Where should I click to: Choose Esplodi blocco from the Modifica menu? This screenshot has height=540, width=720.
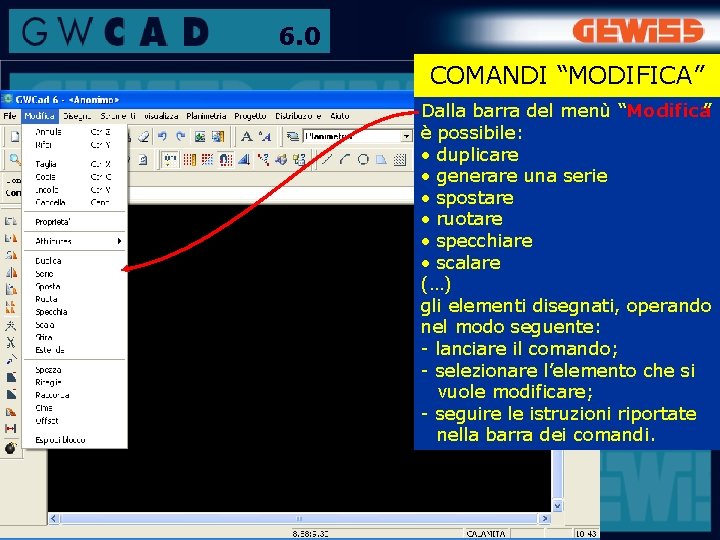coord(74,440)
